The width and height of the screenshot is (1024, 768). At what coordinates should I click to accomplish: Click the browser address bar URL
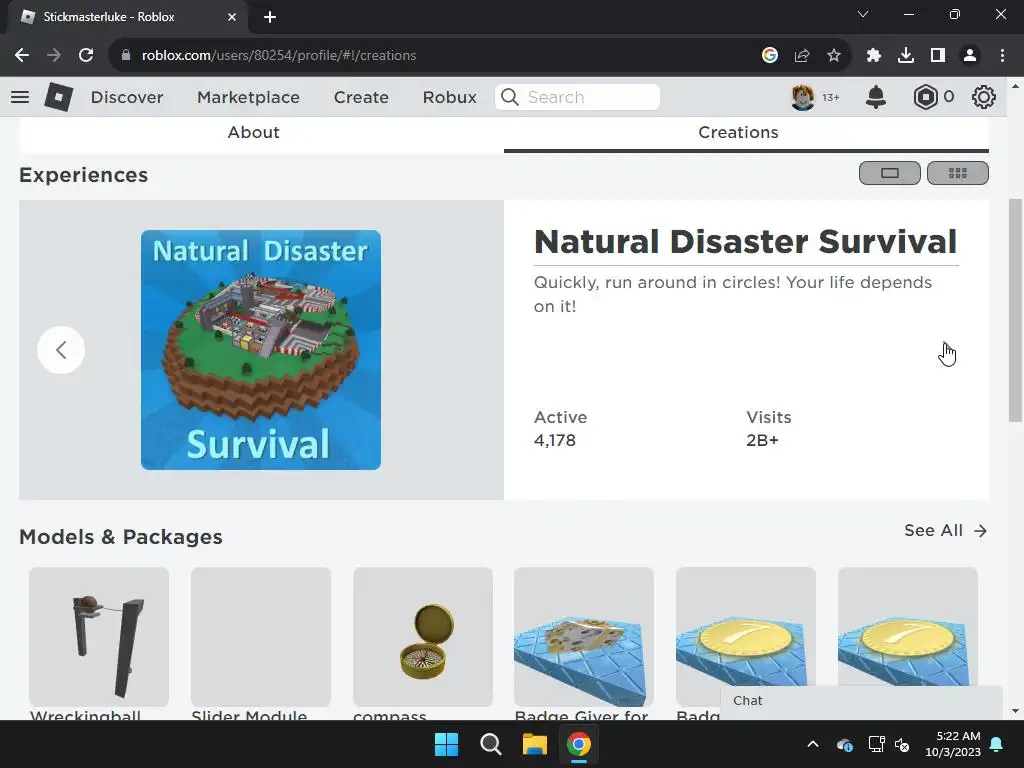click(x=279, y=56)
